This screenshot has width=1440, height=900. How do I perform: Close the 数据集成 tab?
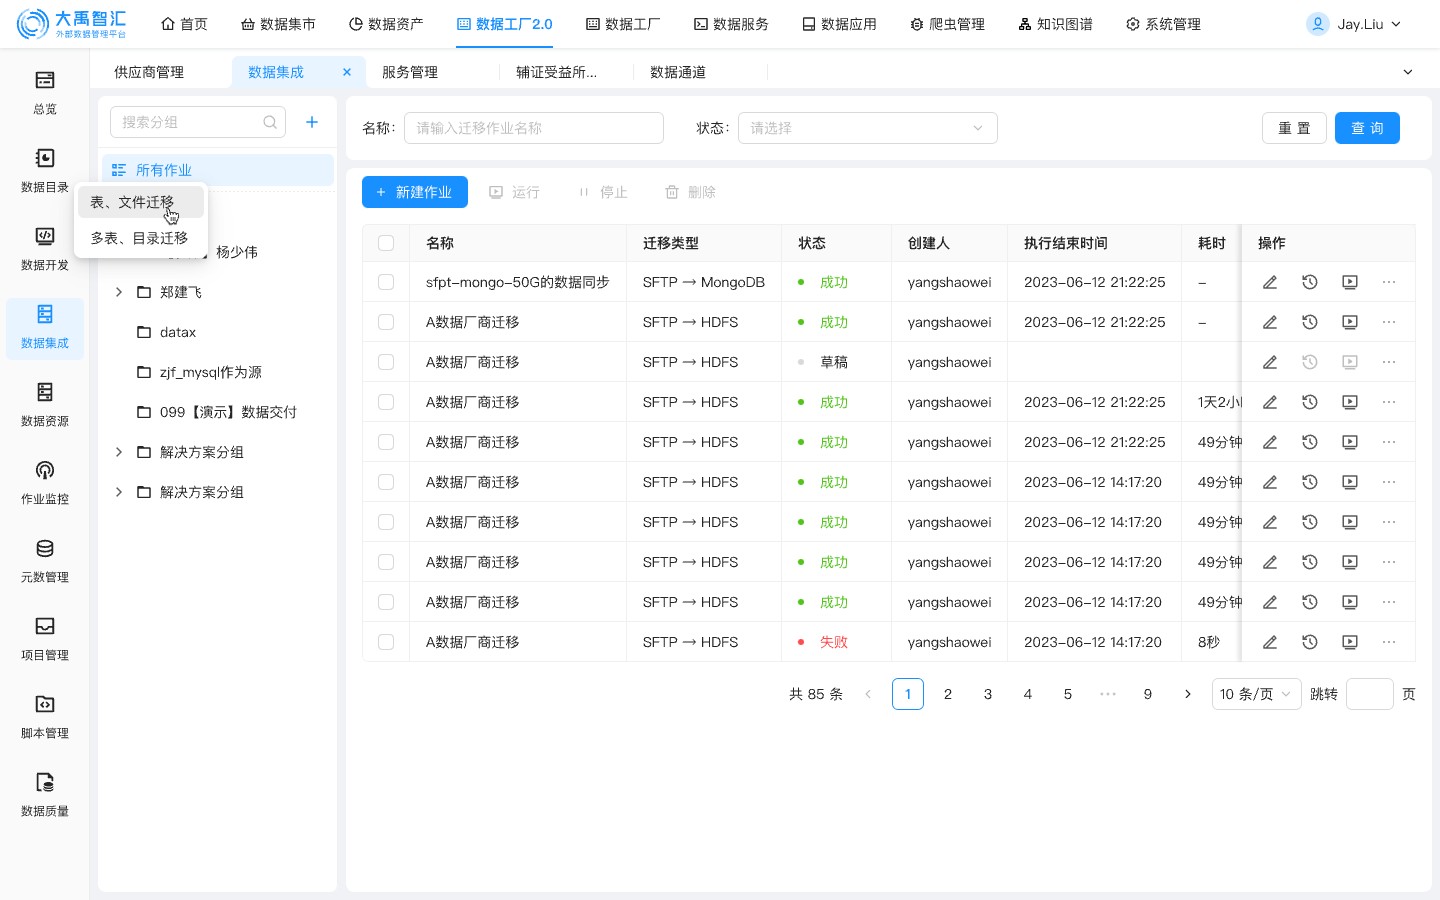(x=347, y=72)
